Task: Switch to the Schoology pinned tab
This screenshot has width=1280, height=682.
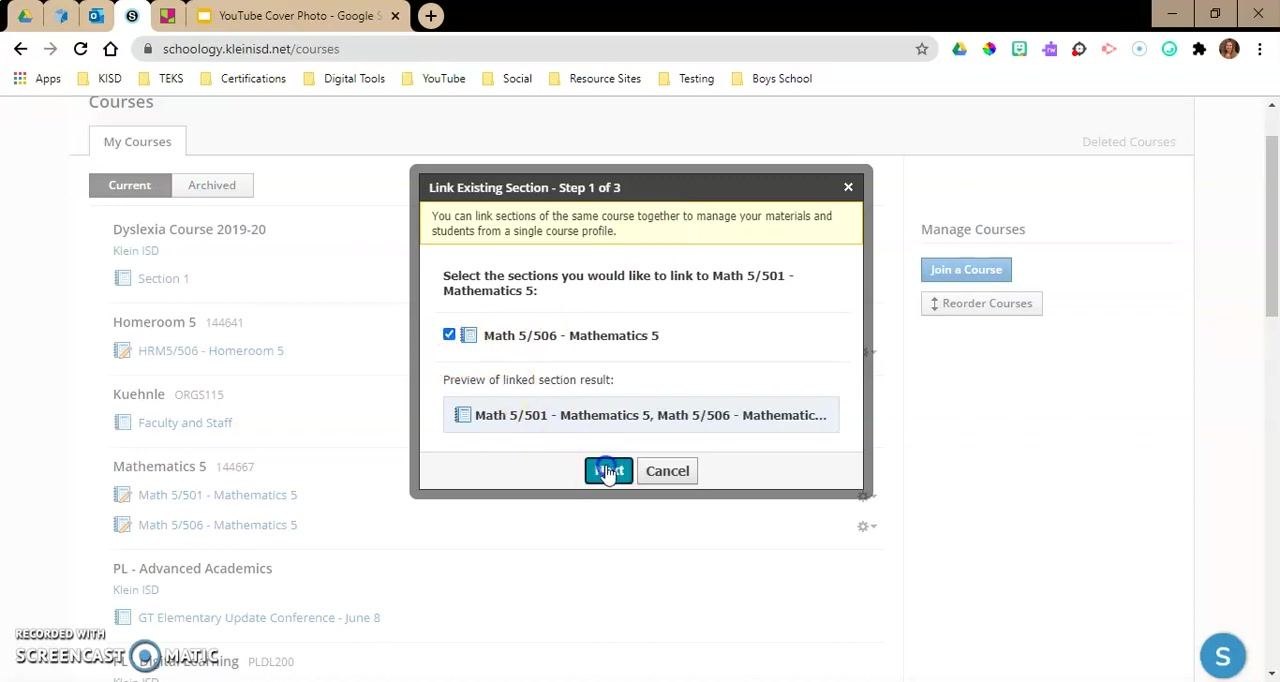Action: click(132, 16)
